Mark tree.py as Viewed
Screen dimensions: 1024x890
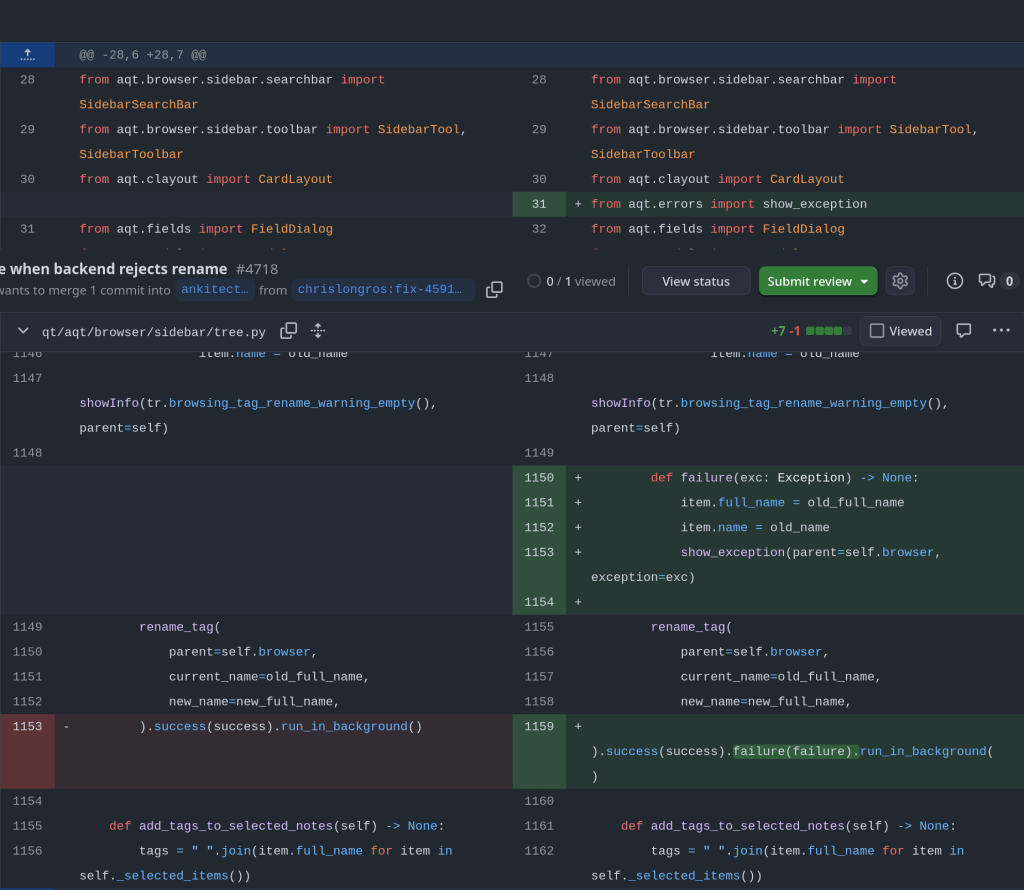point(900,331)
